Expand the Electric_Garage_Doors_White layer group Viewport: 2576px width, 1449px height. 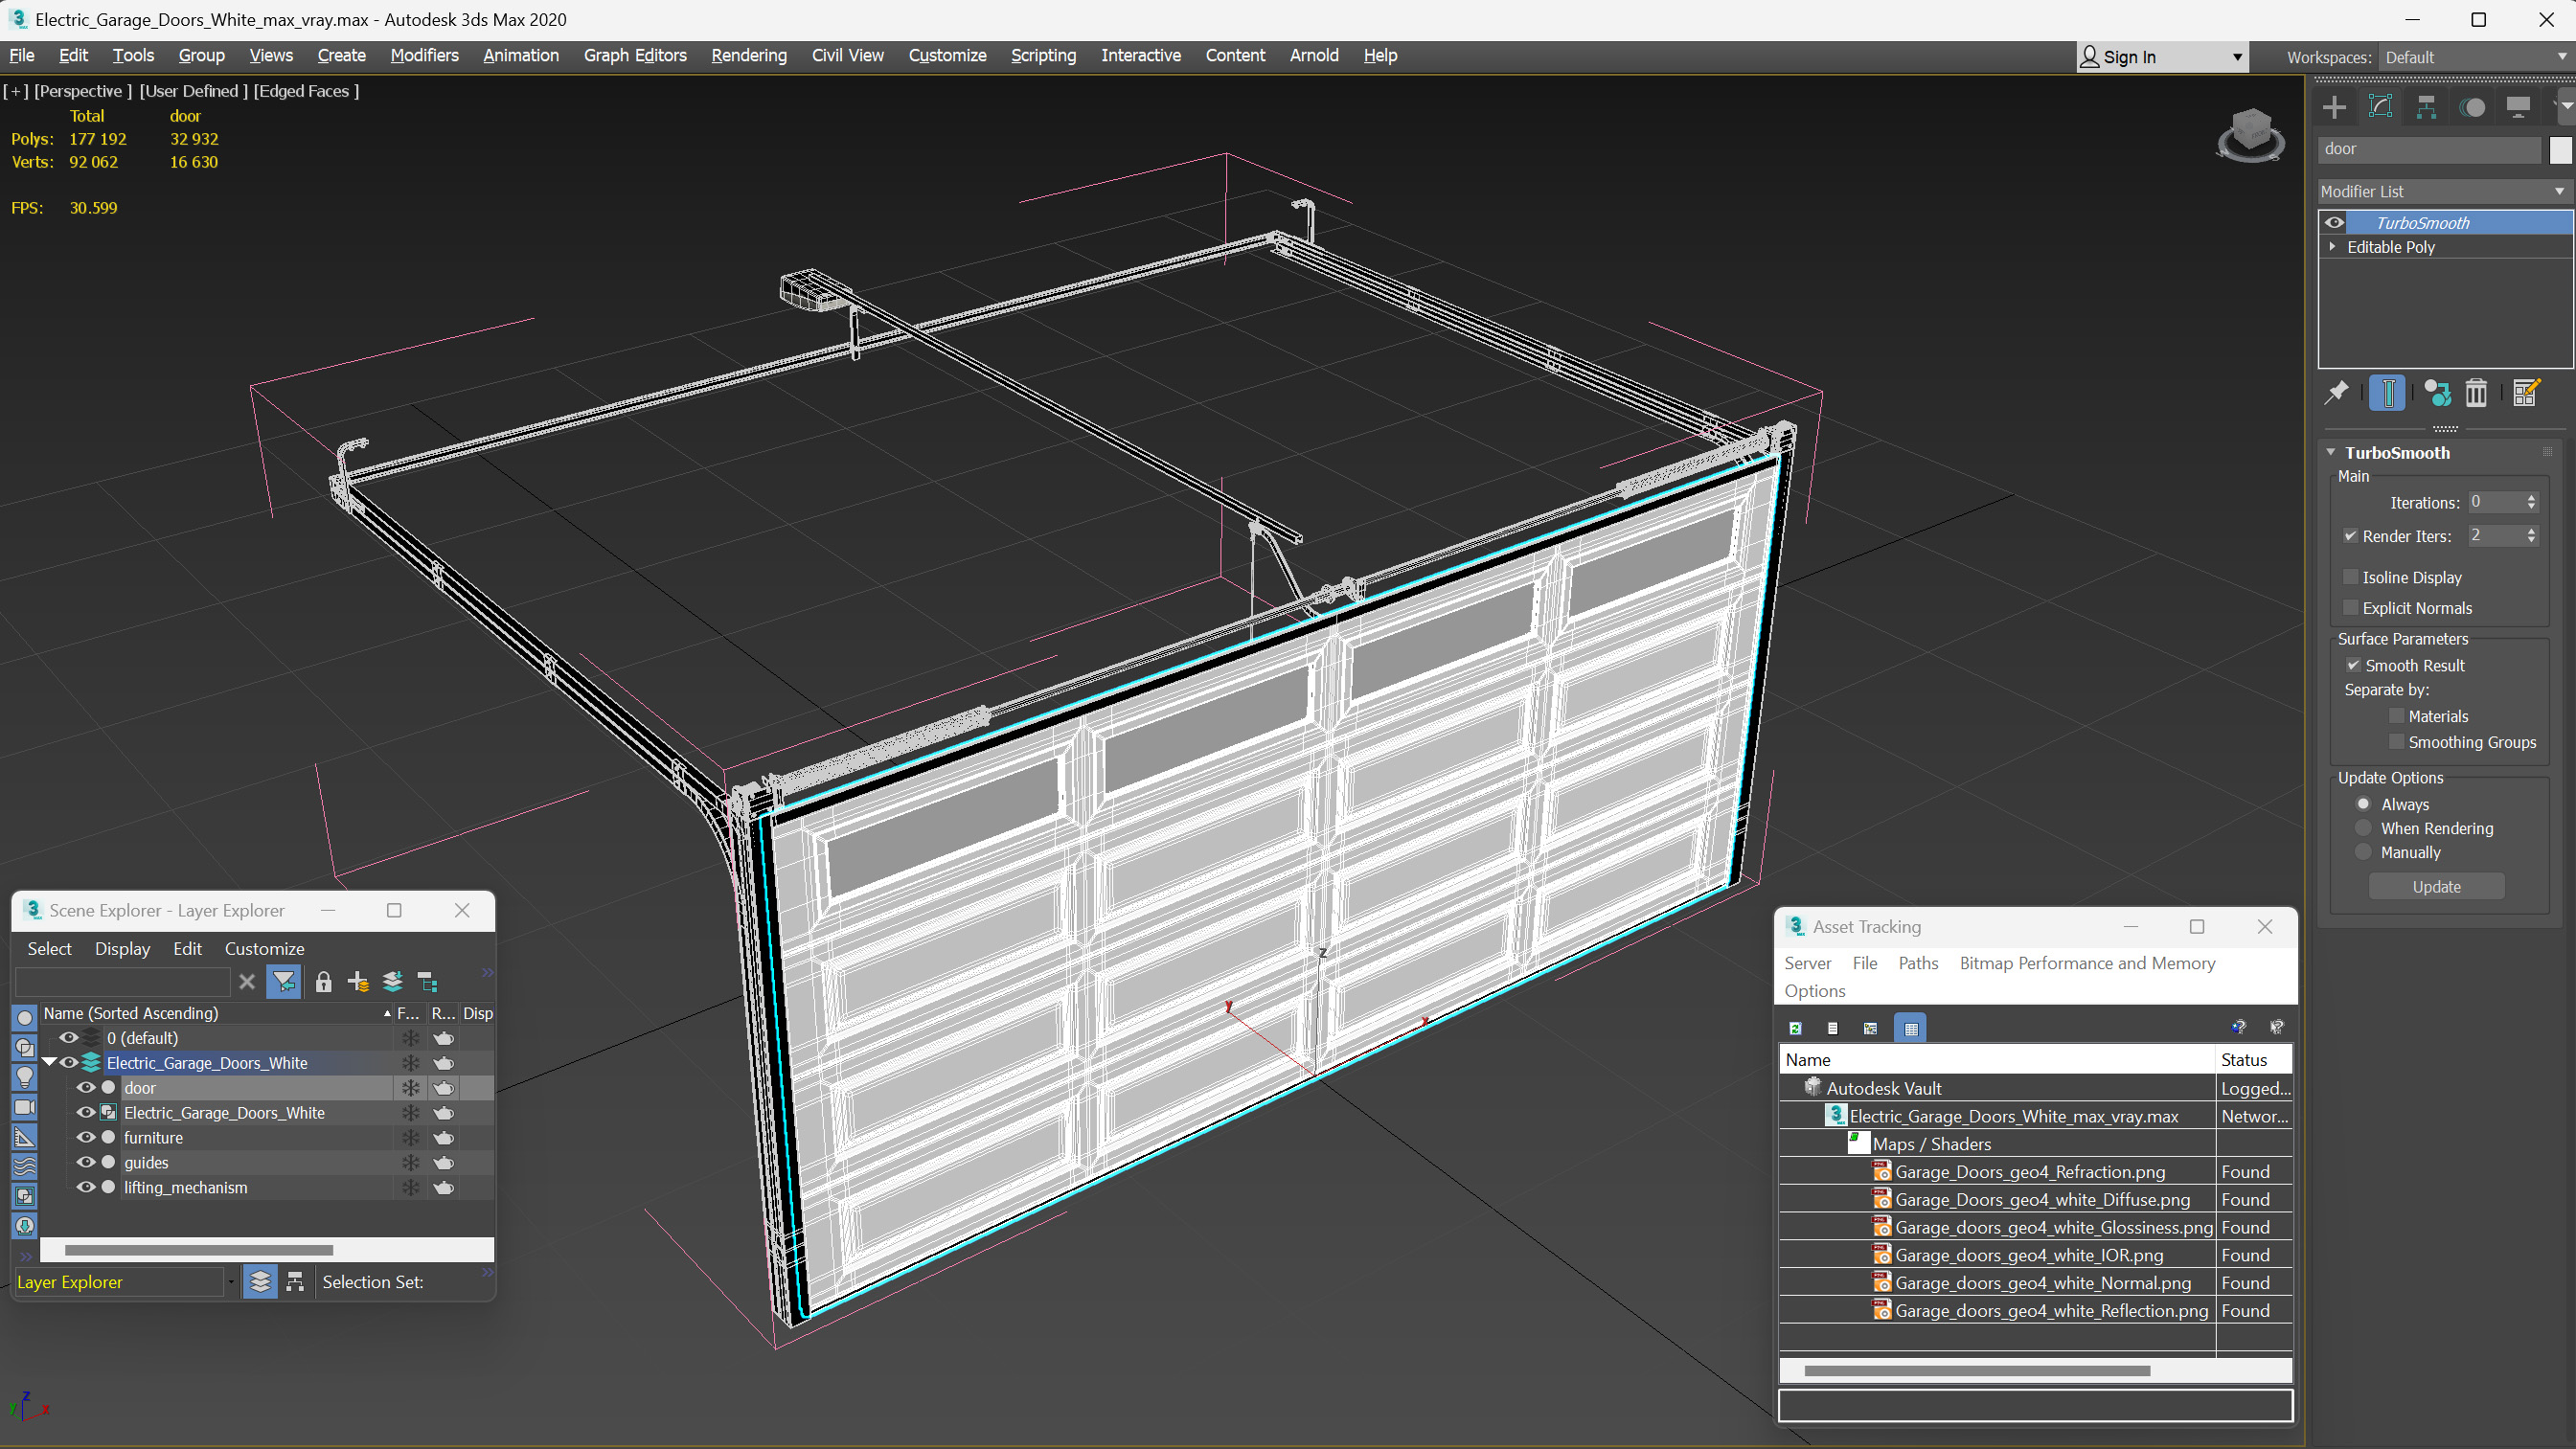(x=55, y=1061)
